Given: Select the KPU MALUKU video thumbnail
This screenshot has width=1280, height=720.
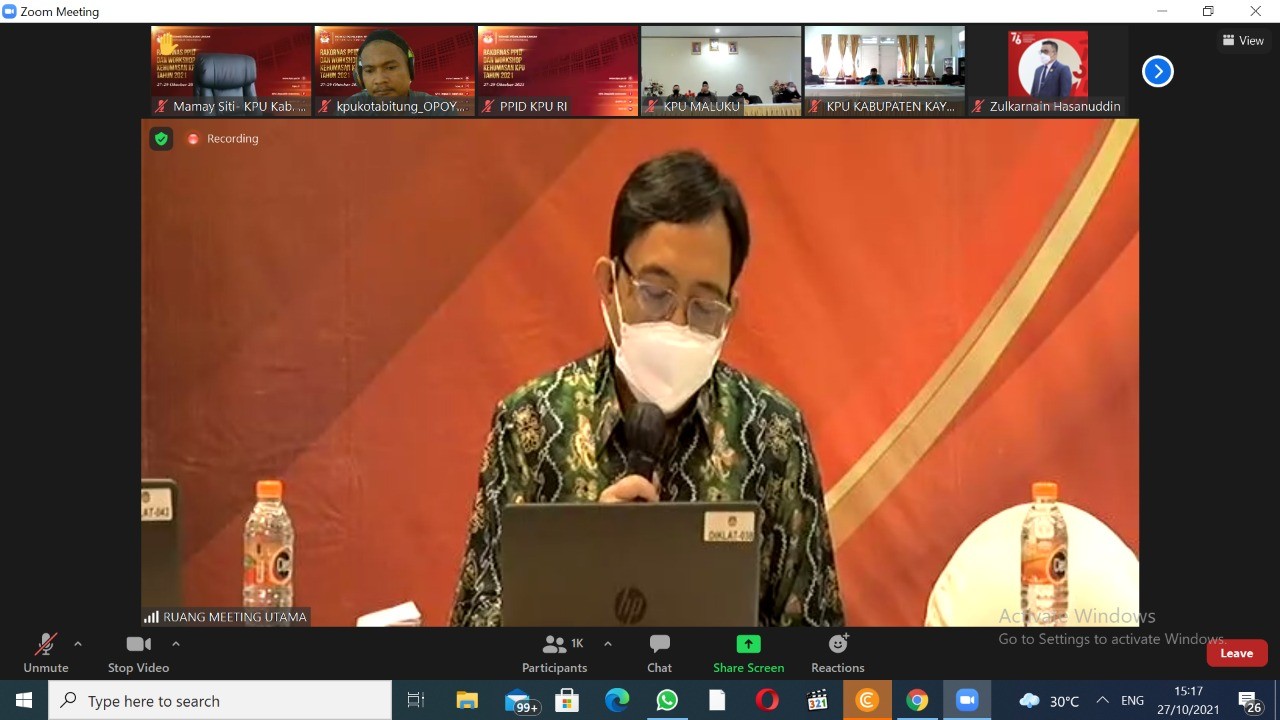Looking at the screenshot, I should 721,70.
